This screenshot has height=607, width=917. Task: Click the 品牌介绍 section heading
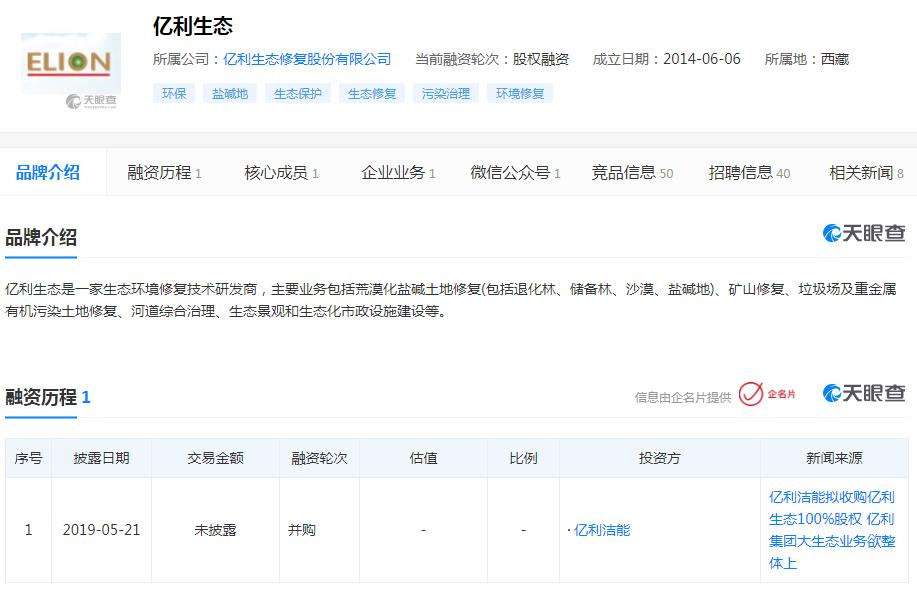coord(41,237)
